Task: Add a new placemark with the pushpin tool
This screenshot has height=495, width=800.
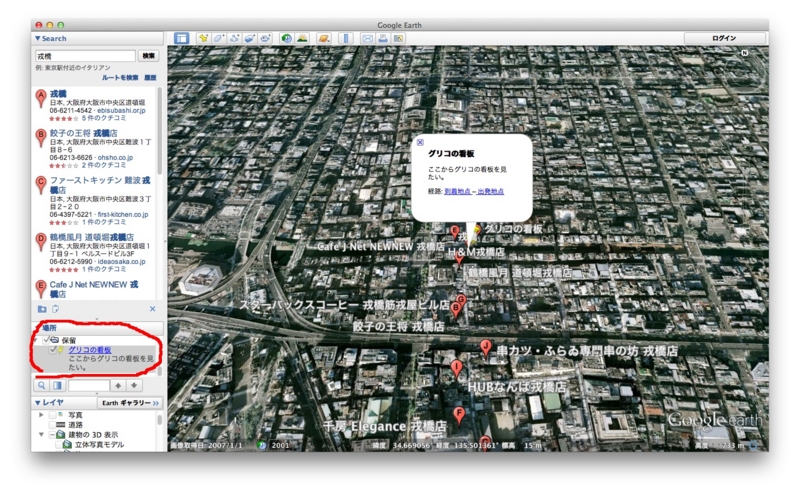Action: (x=203, y=38)
